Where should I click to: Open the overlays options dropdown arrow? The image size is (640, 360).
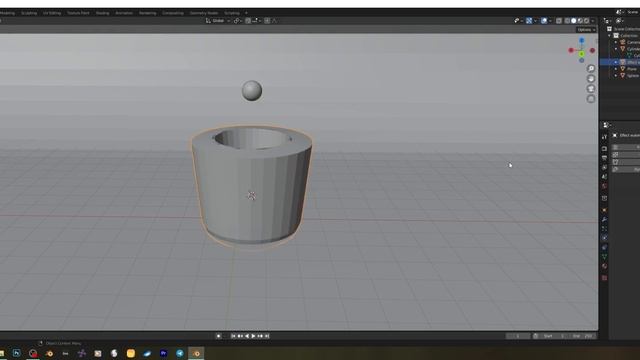pos(550,21)
